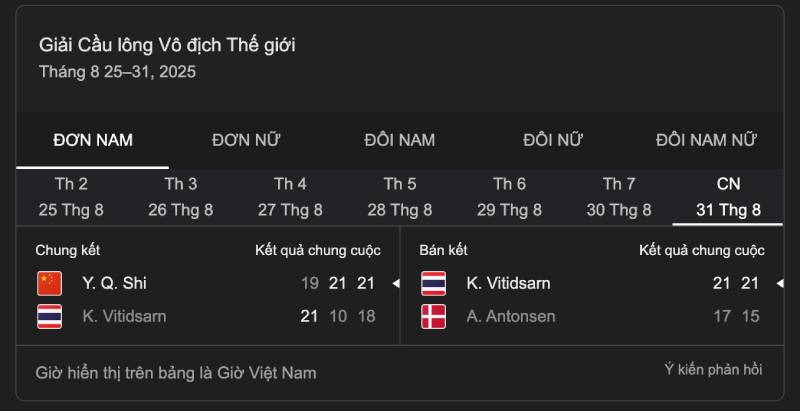Show the ĐÔI NỮ results tab
800x411 pixels.
[x=553, y=140]
